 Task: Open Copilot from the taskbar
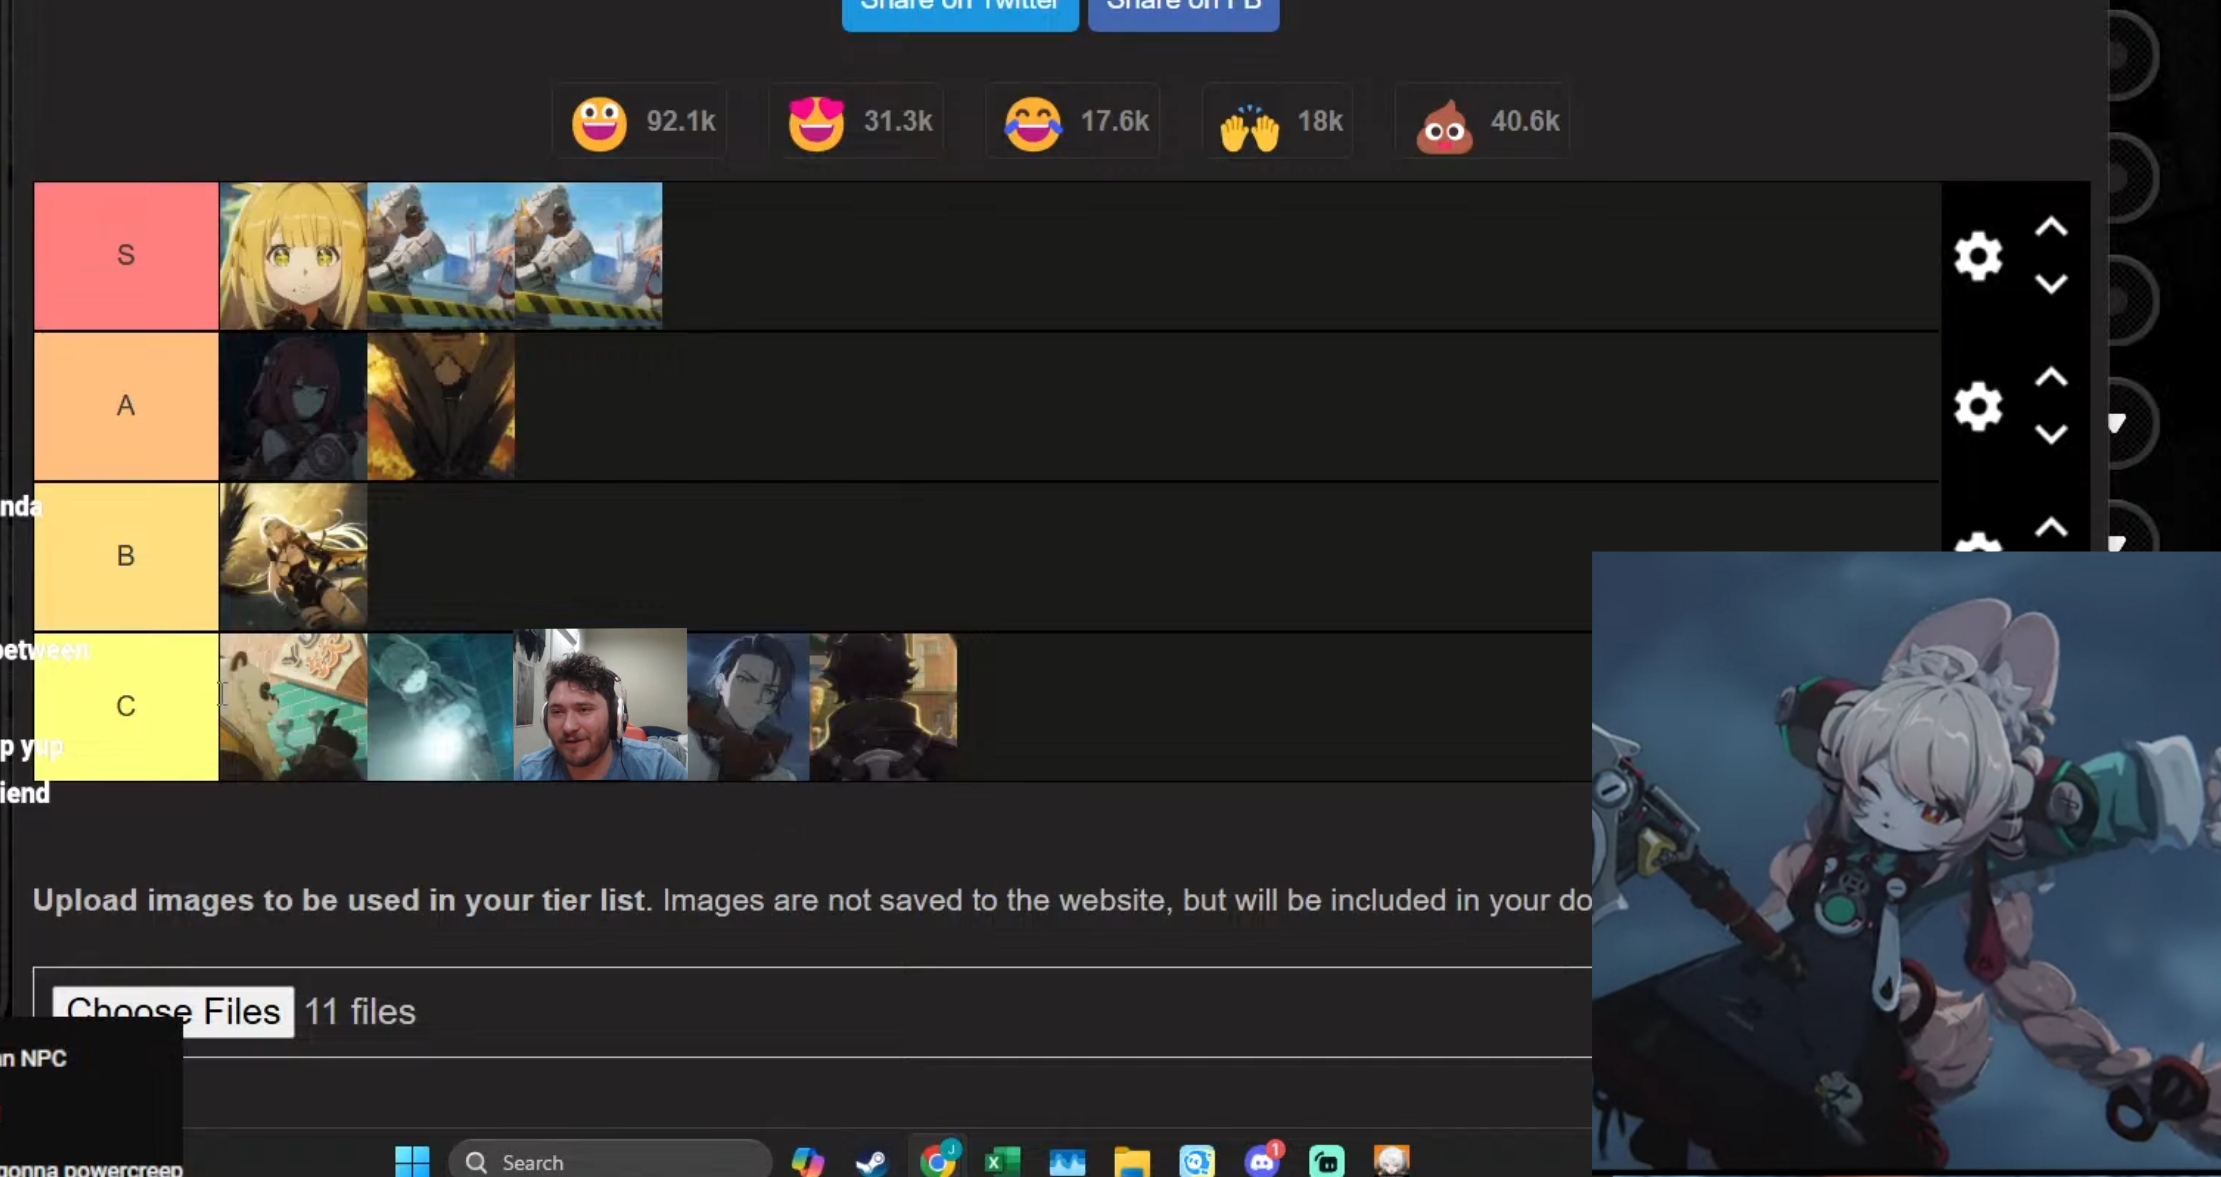[807, 1161]
